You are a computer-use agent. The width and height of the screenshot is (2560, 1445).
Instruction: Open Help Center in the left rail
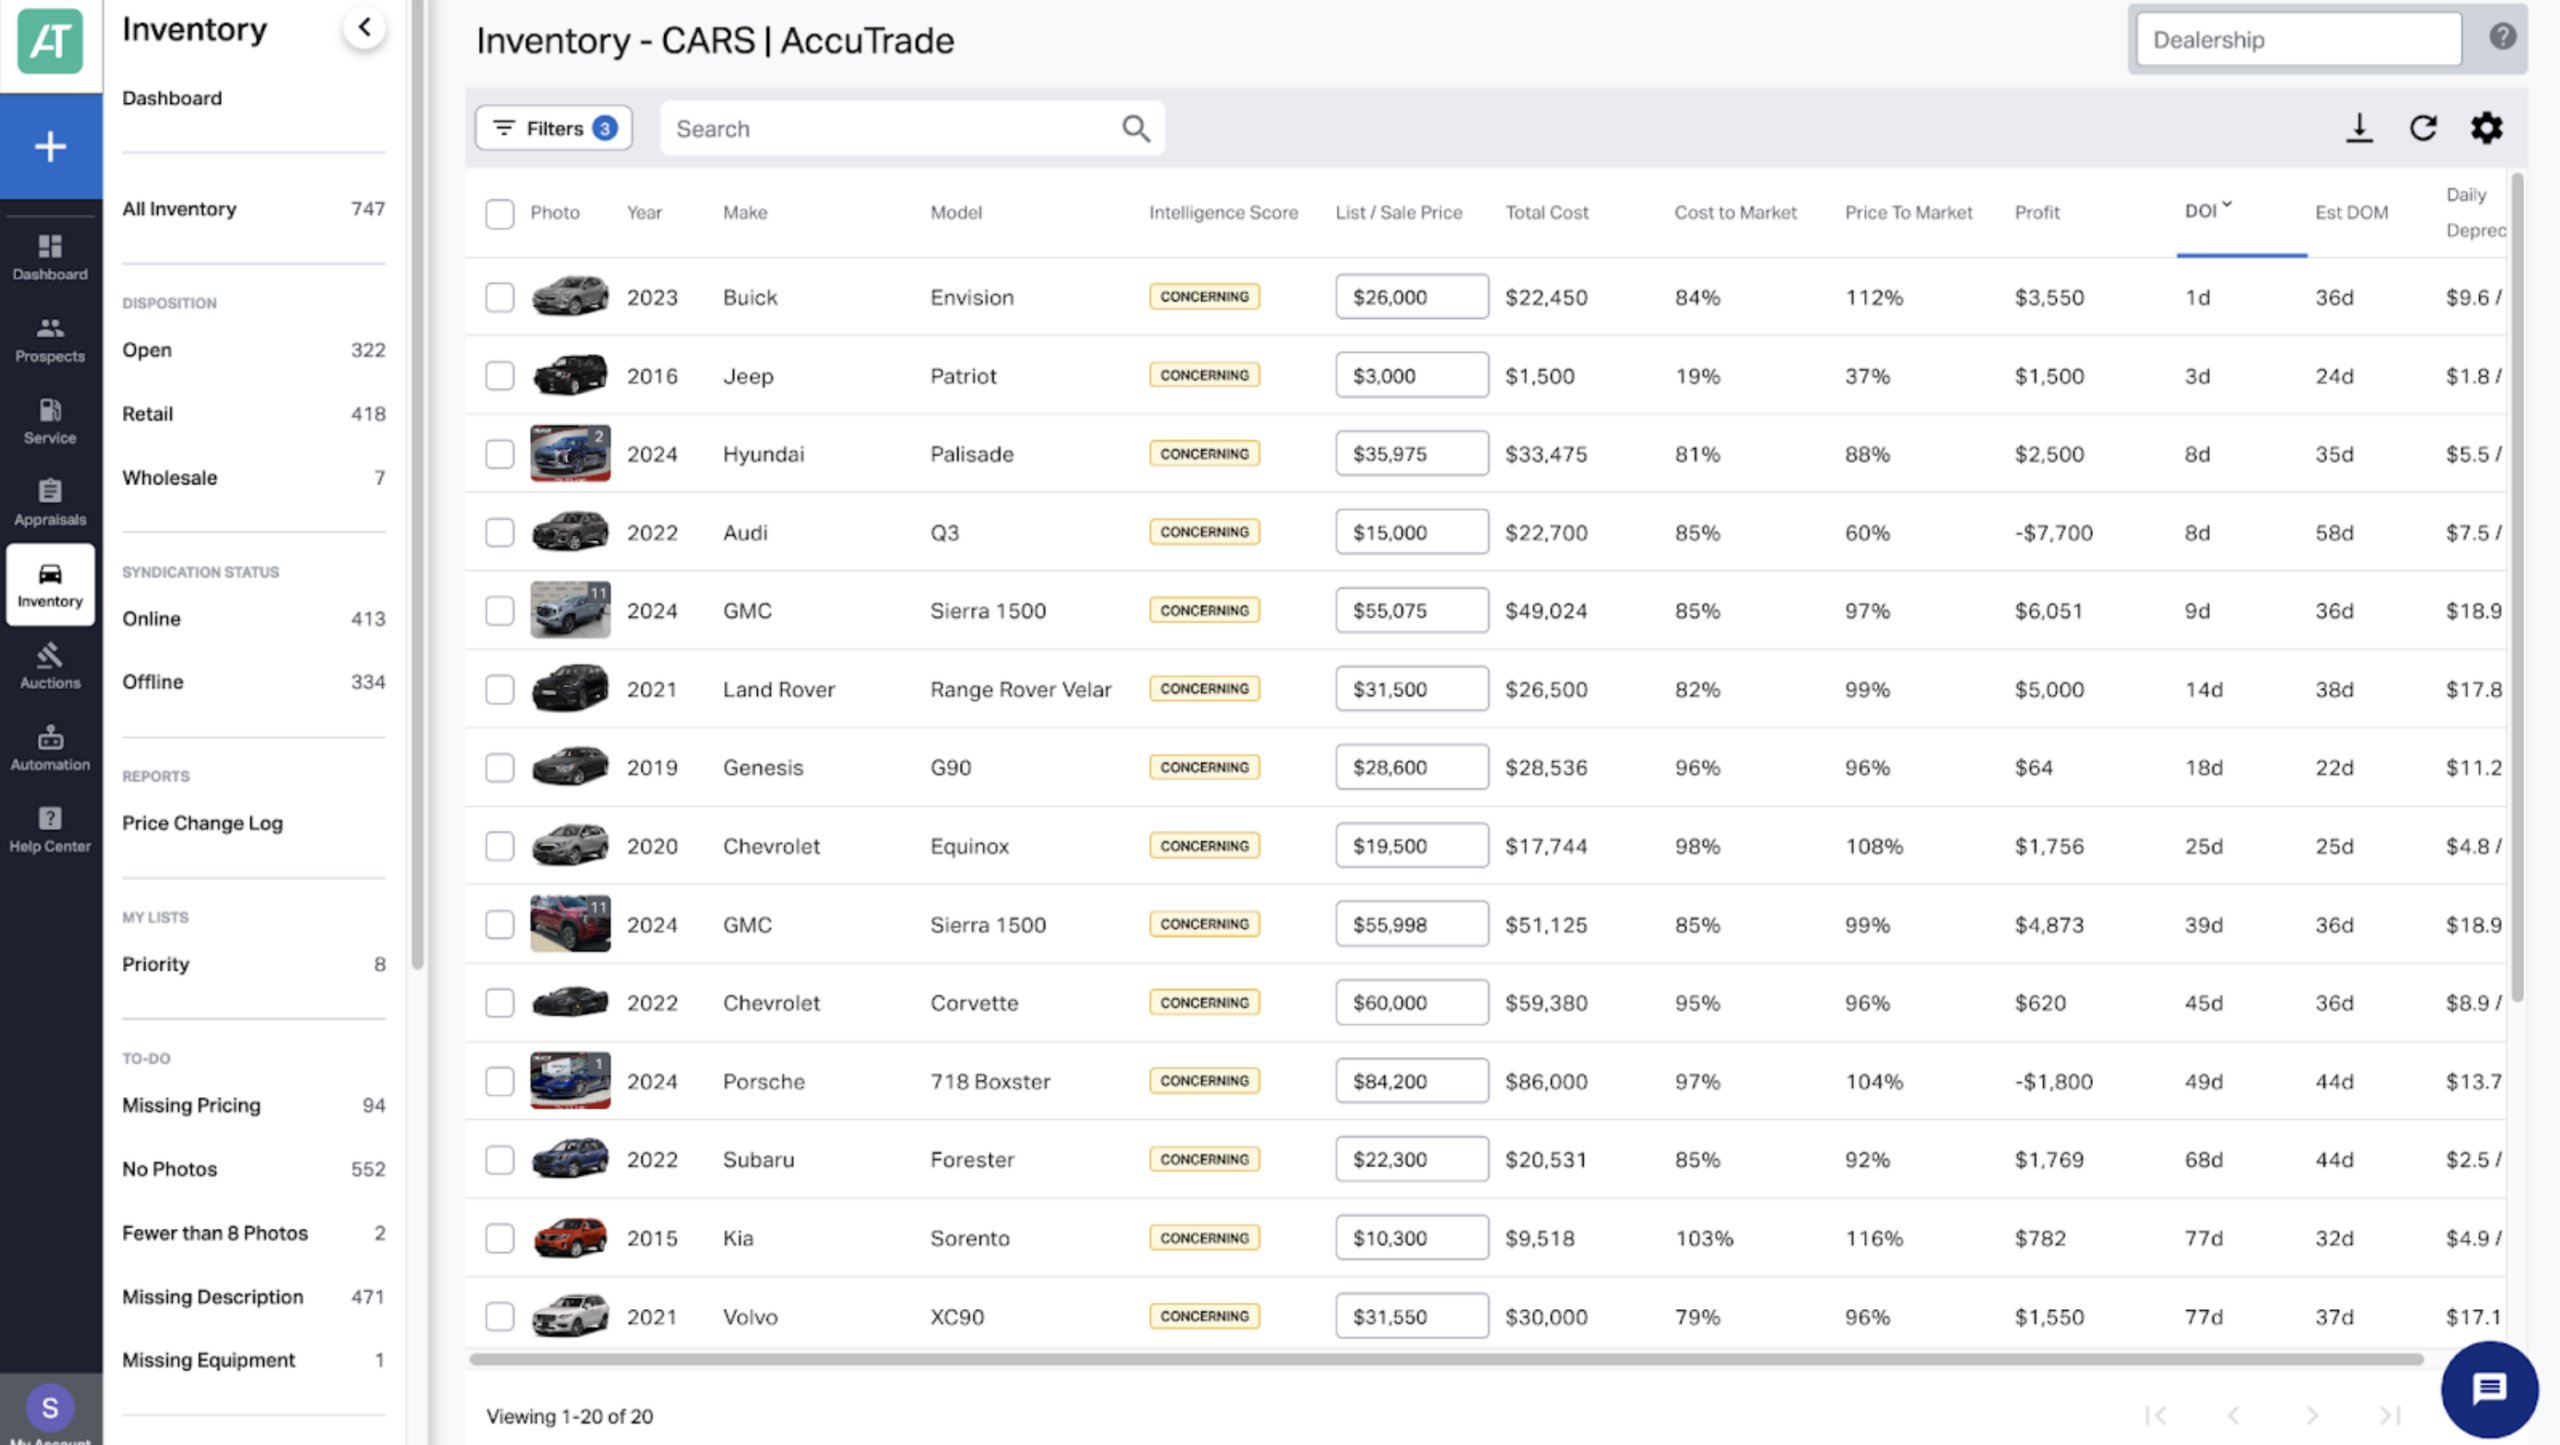pos(50,830)
